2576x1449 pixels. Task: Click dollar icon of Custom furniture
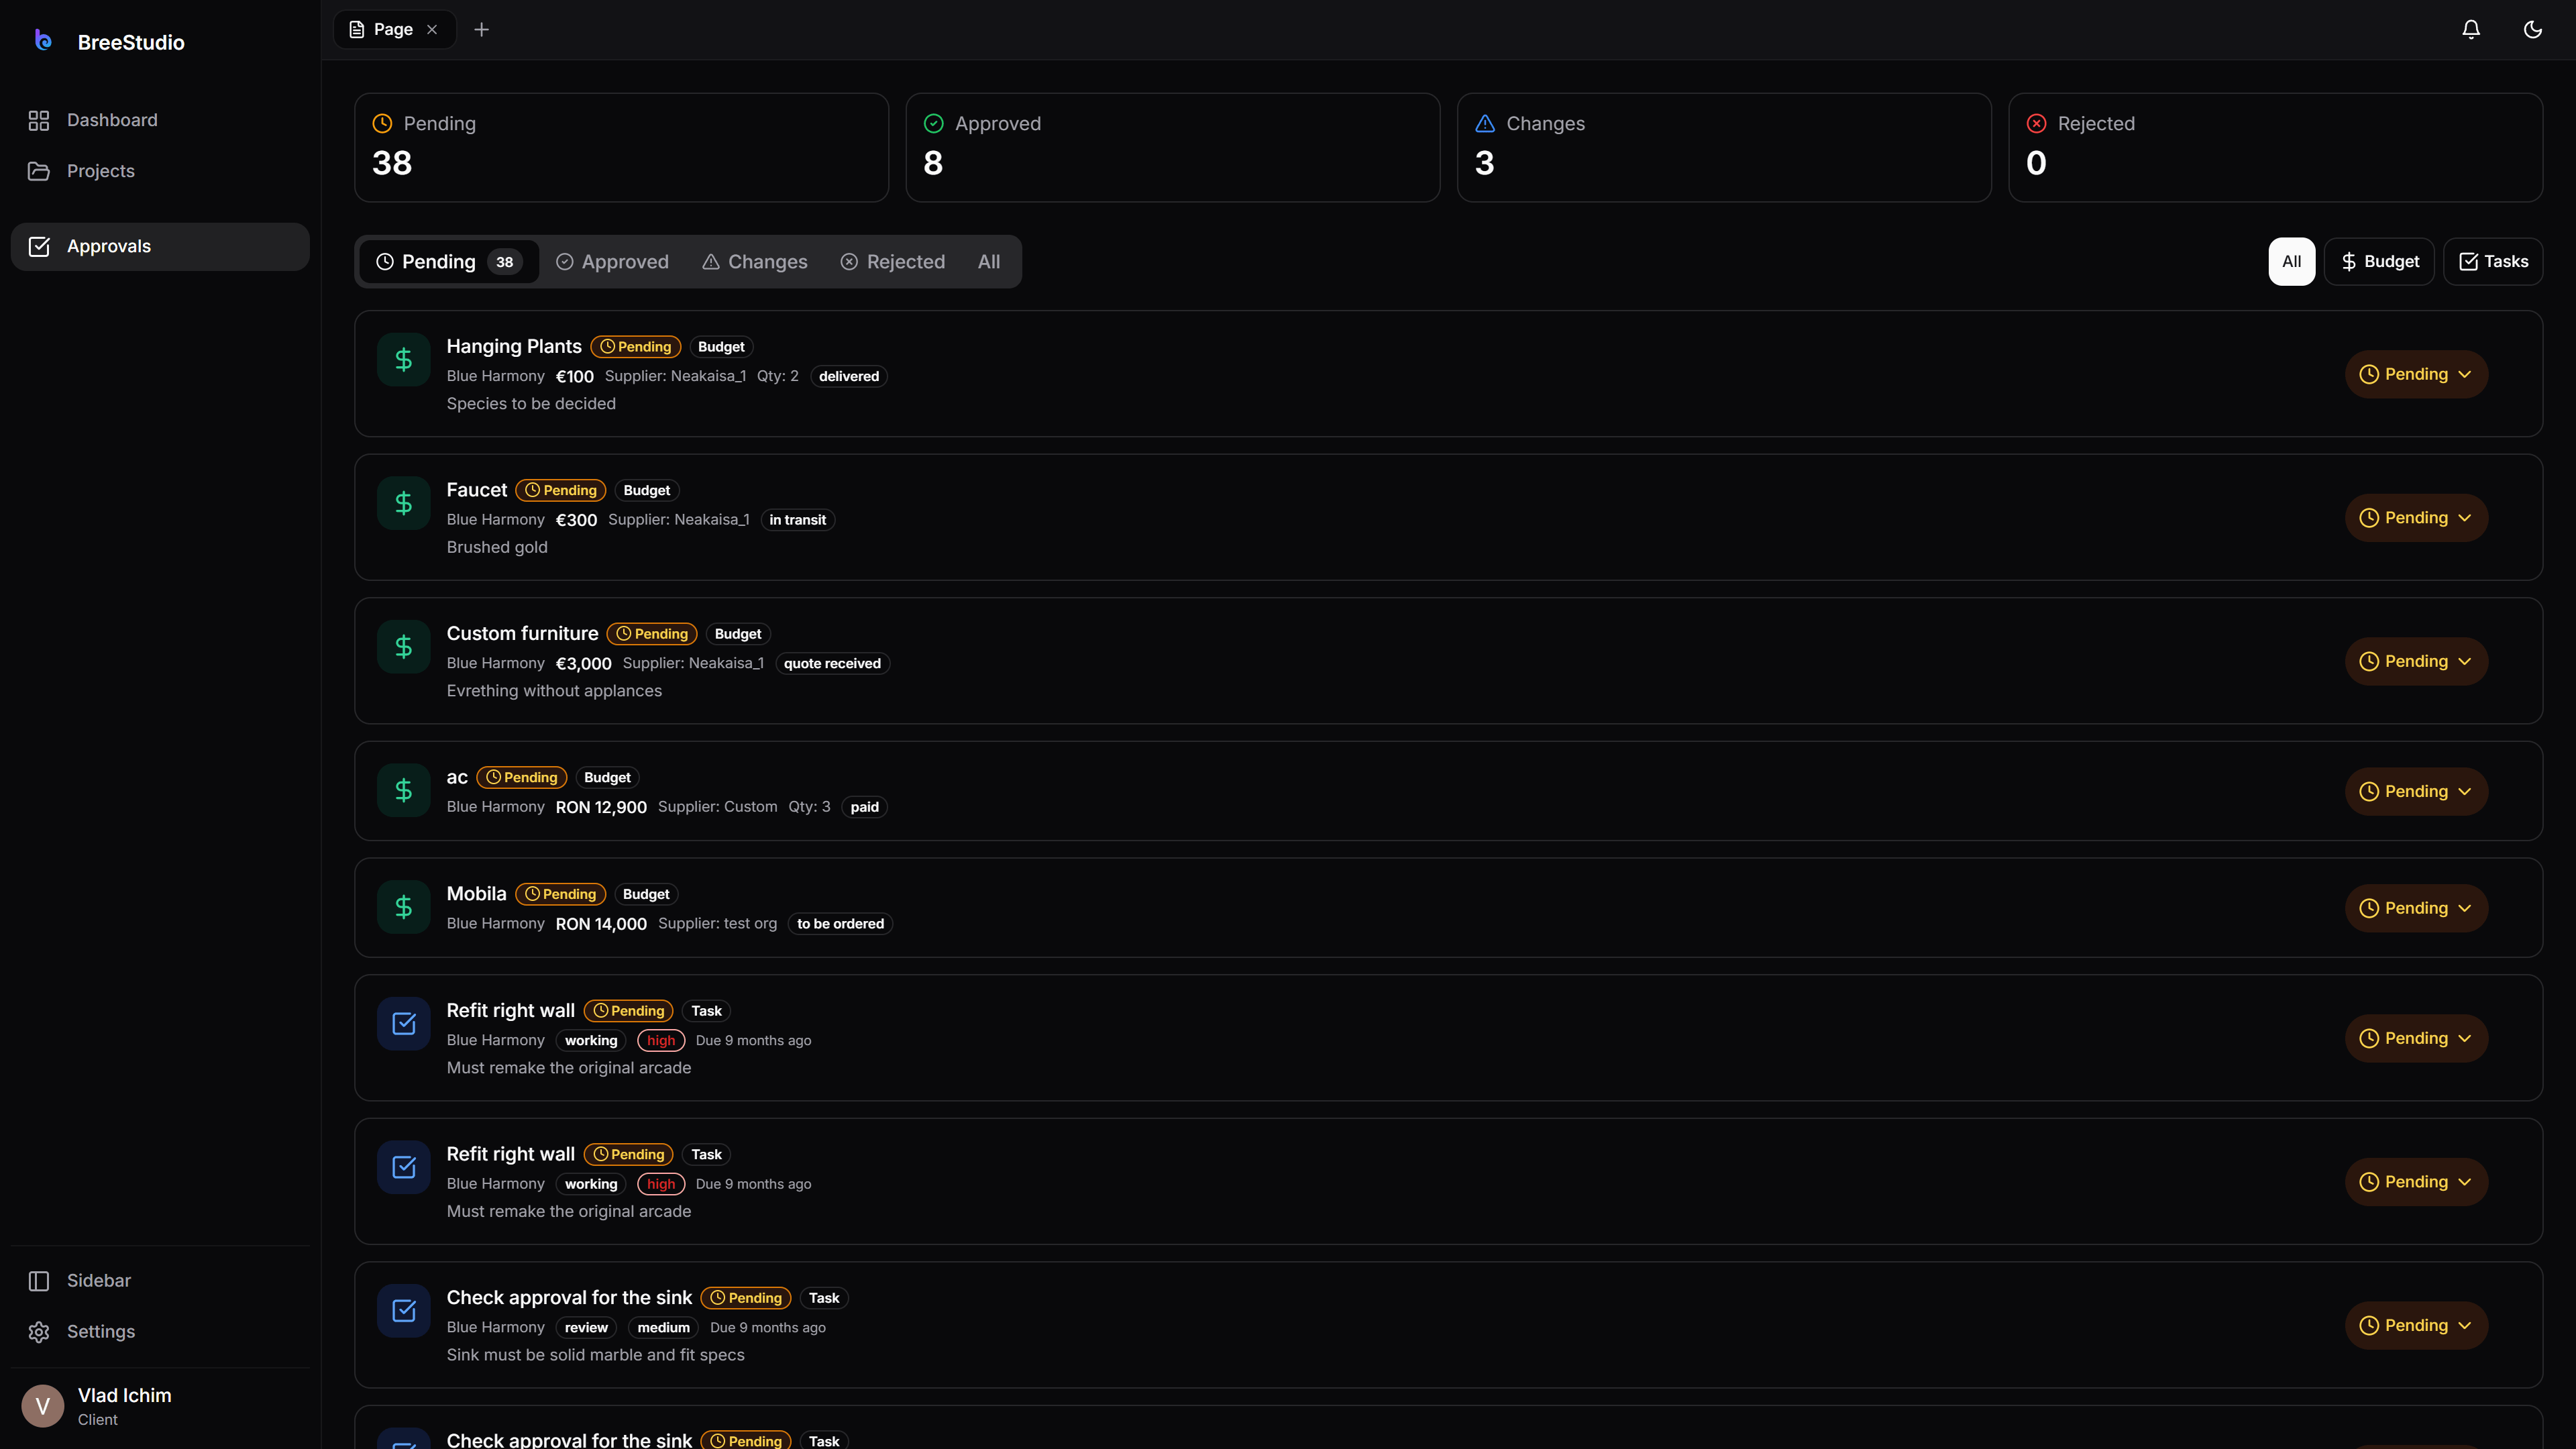404,646
